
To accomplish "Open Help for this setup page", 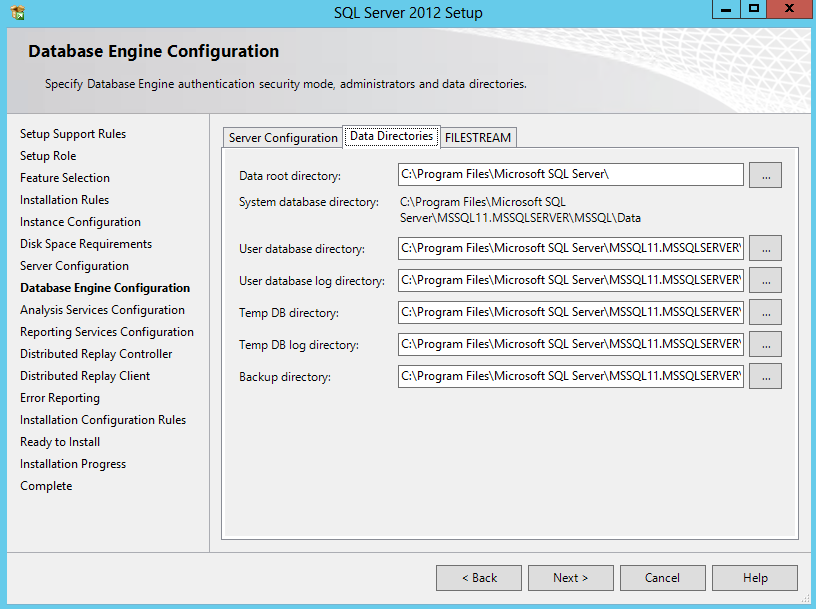I will 755,578.
